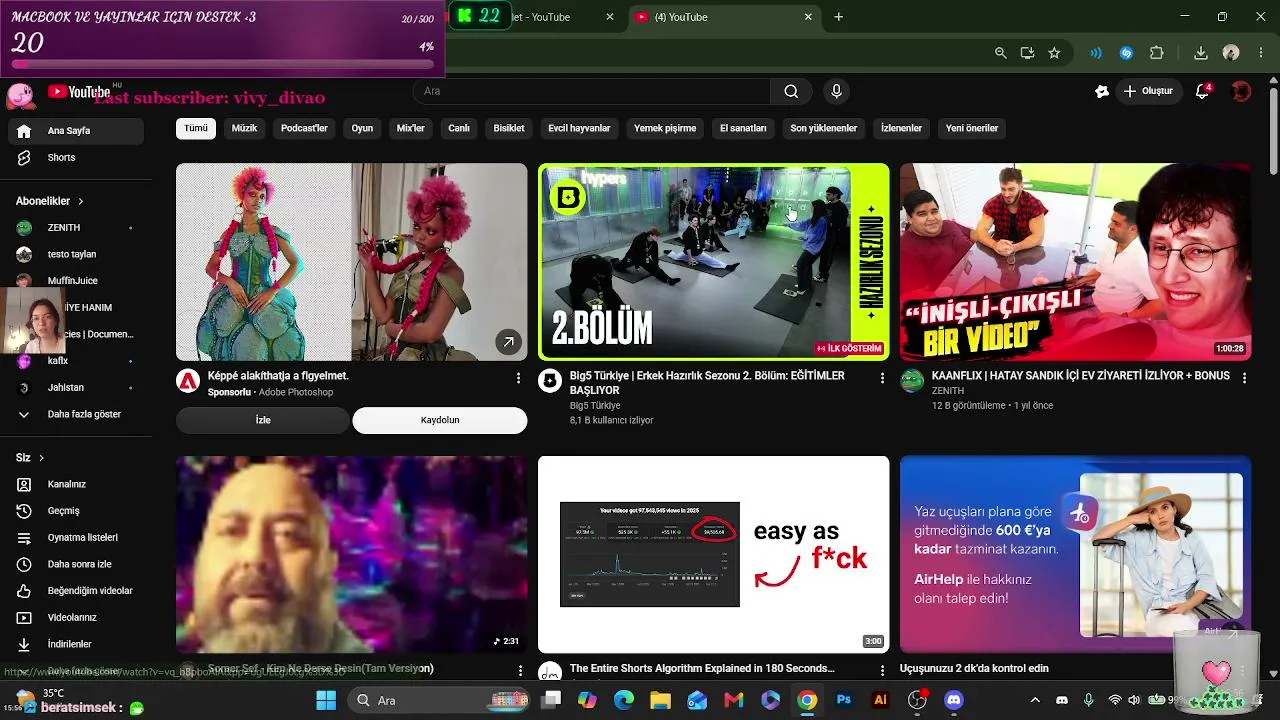This screenshot has height=720, width=1280.
Task: Expand the Abonelikler section chevron
Action: coord(81,201)
